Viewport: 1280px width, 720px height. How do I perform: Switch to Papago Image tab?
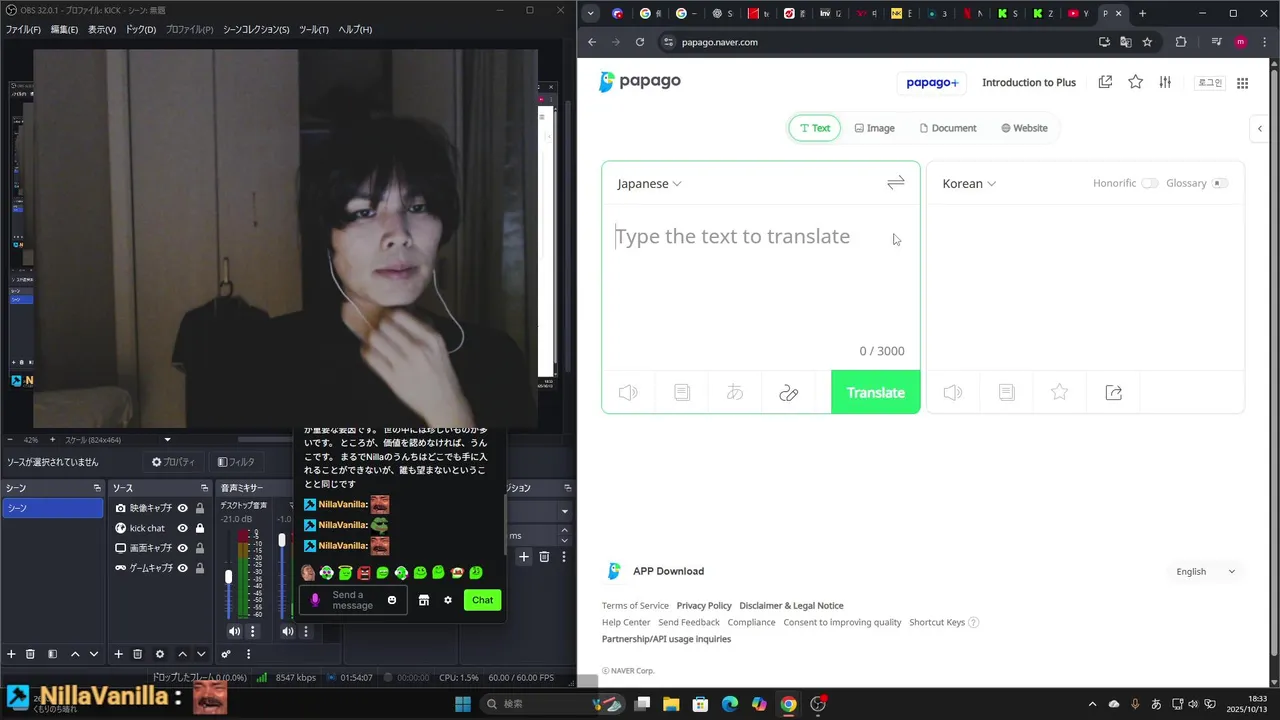click(x=875, y=128)
